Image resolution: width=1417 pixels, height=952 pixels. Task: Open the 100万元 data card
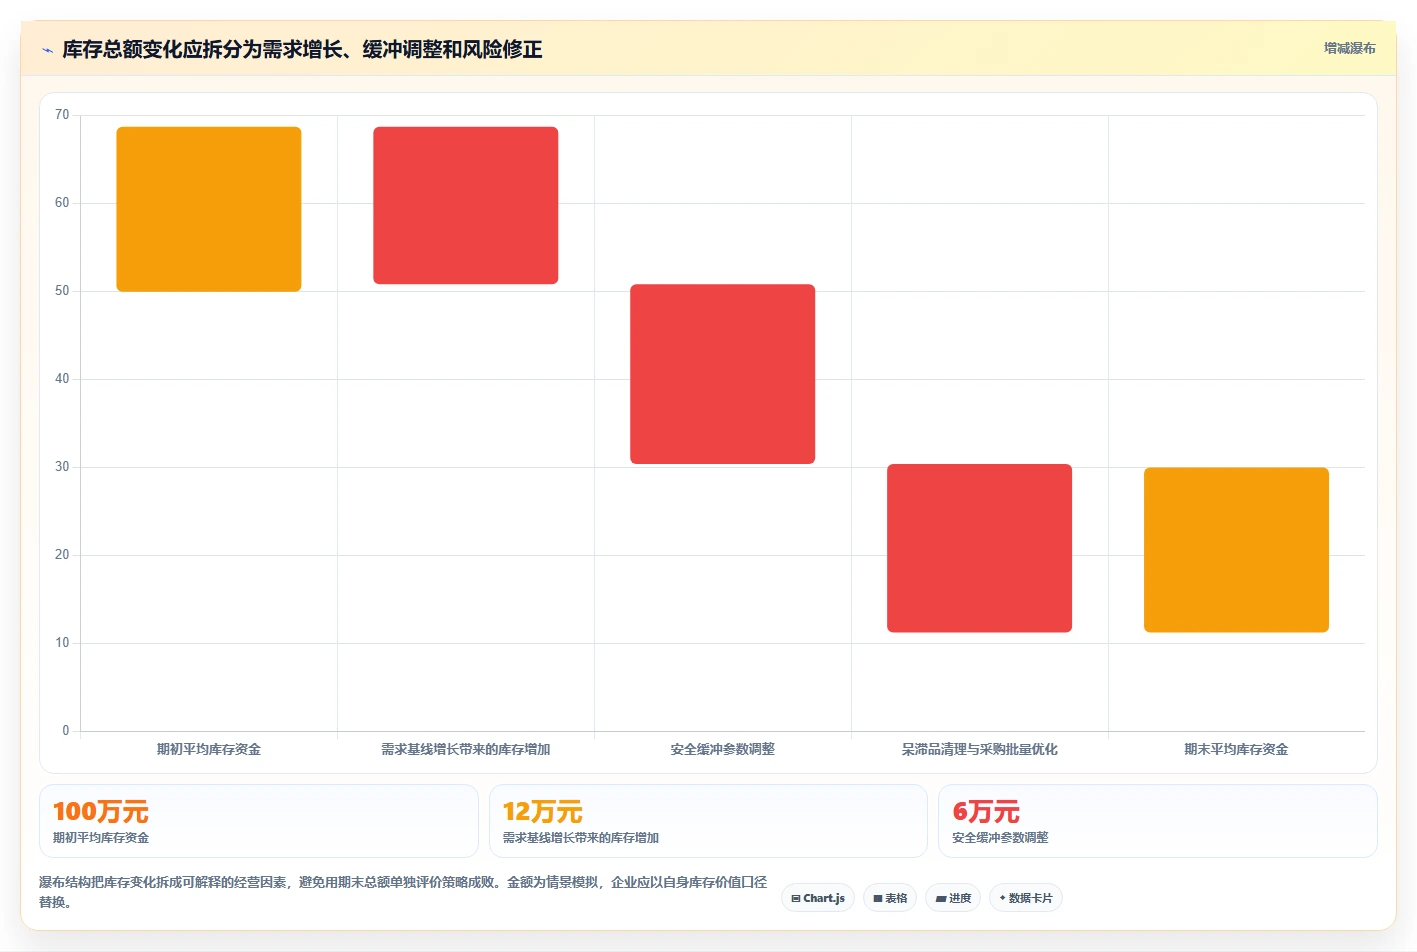pyautogui.click(x=259, y=821)
